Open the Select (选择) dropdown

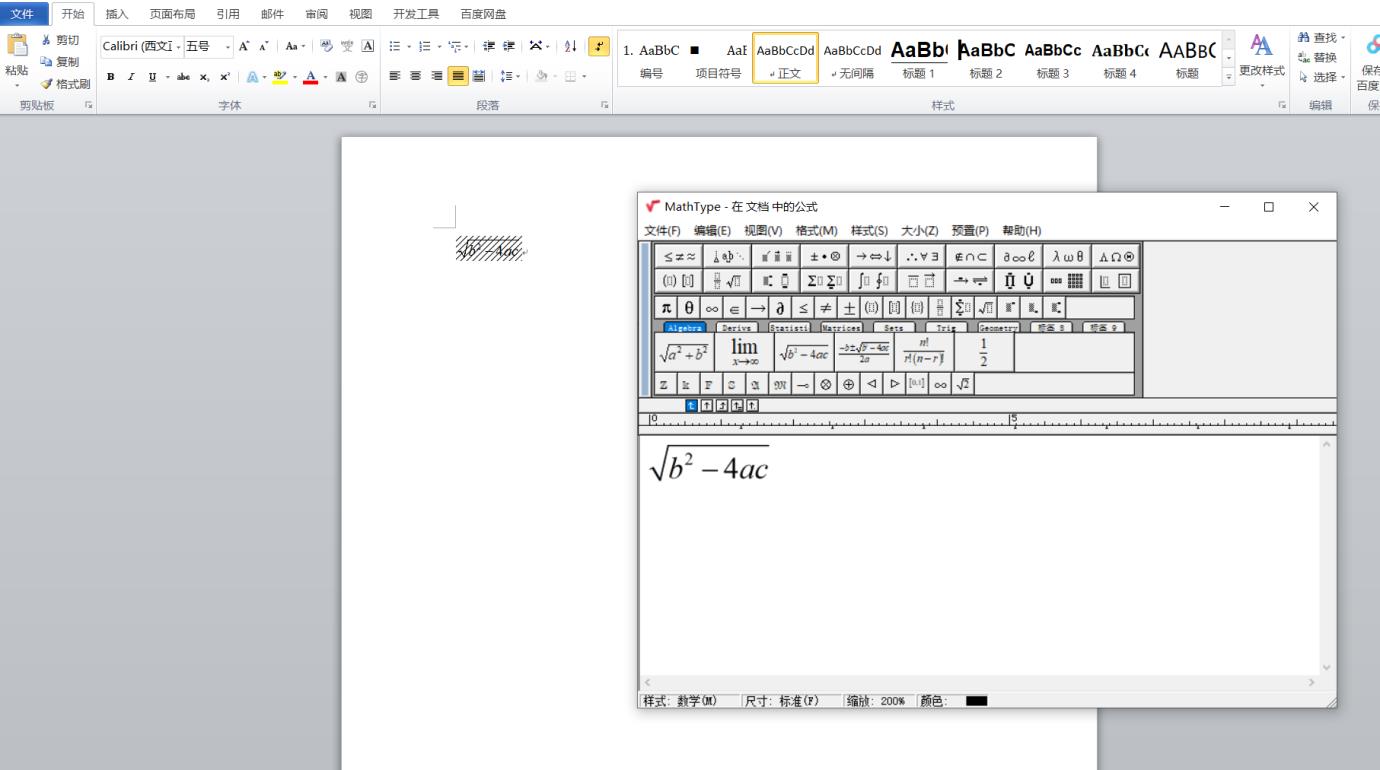tap(1322, 77)
